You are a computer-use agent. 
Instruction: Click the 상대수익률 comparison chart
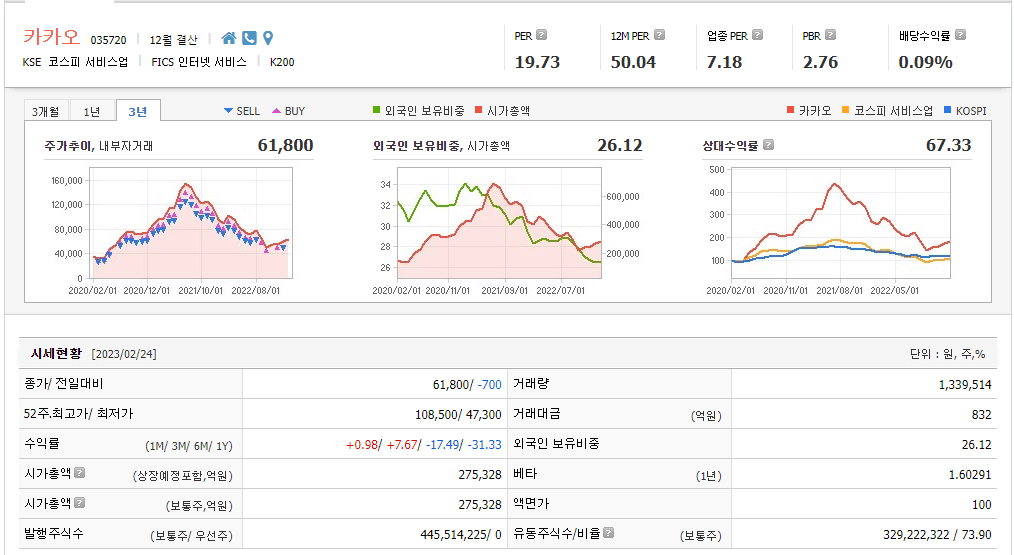tap(841, 223)
